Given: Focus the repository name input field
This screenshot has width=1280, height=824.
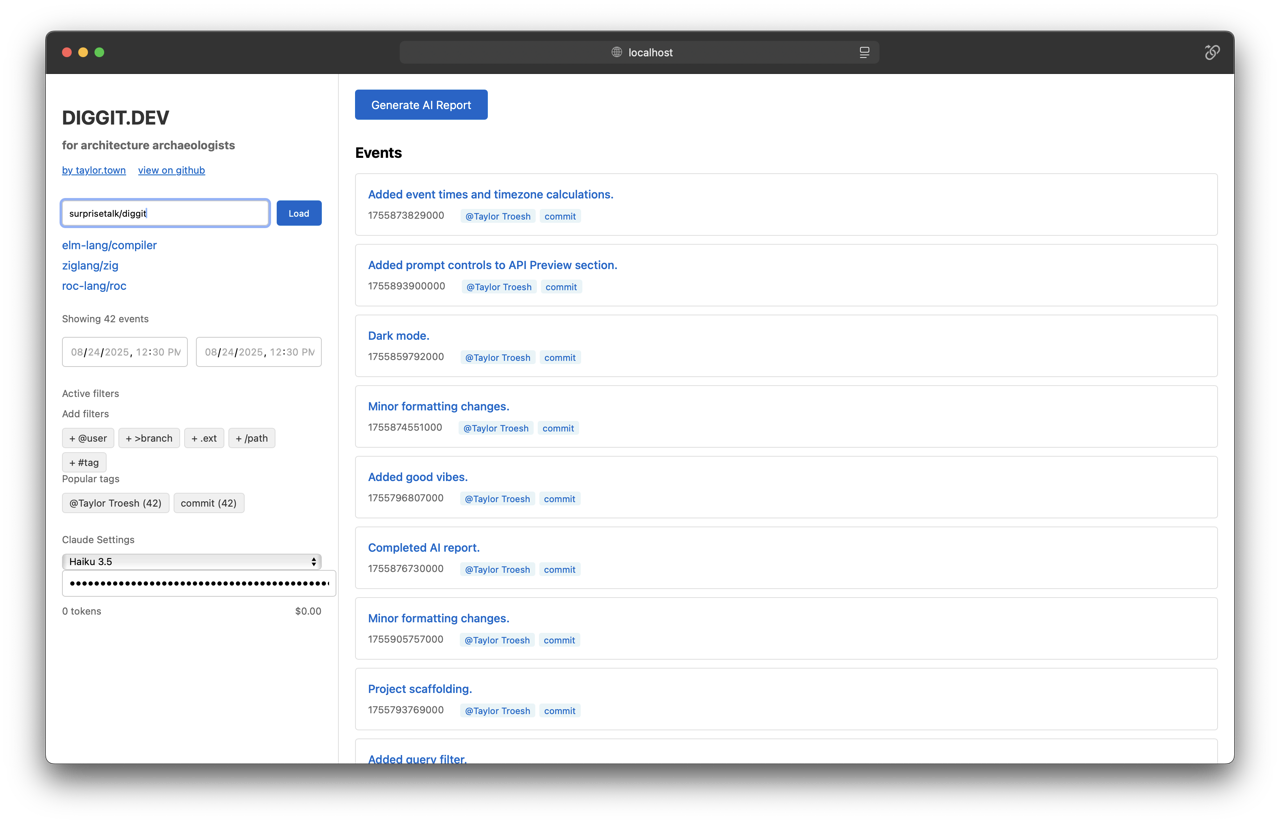Looking at the screenshot, I should coord(165,213).
